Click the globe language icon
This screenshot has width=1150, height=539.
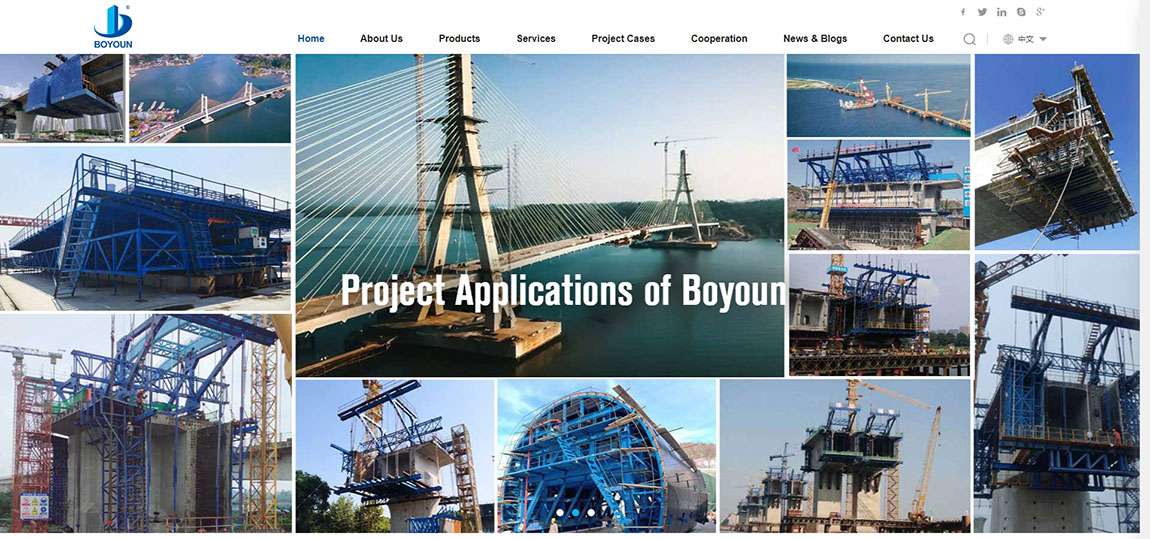(x=1008, y=39)
